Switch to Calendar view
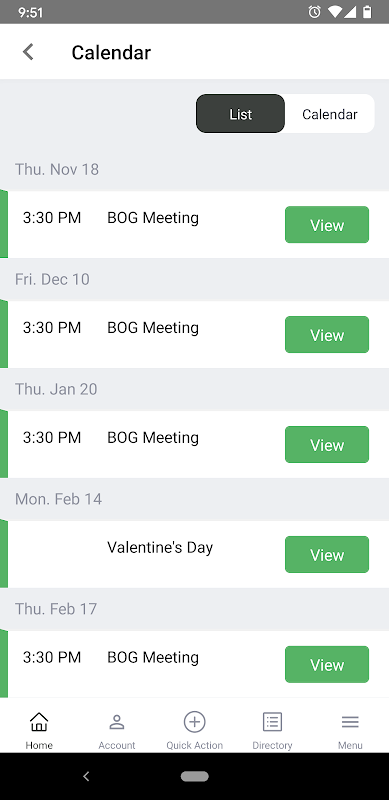 pyautogui.click(x=330, y=114)
